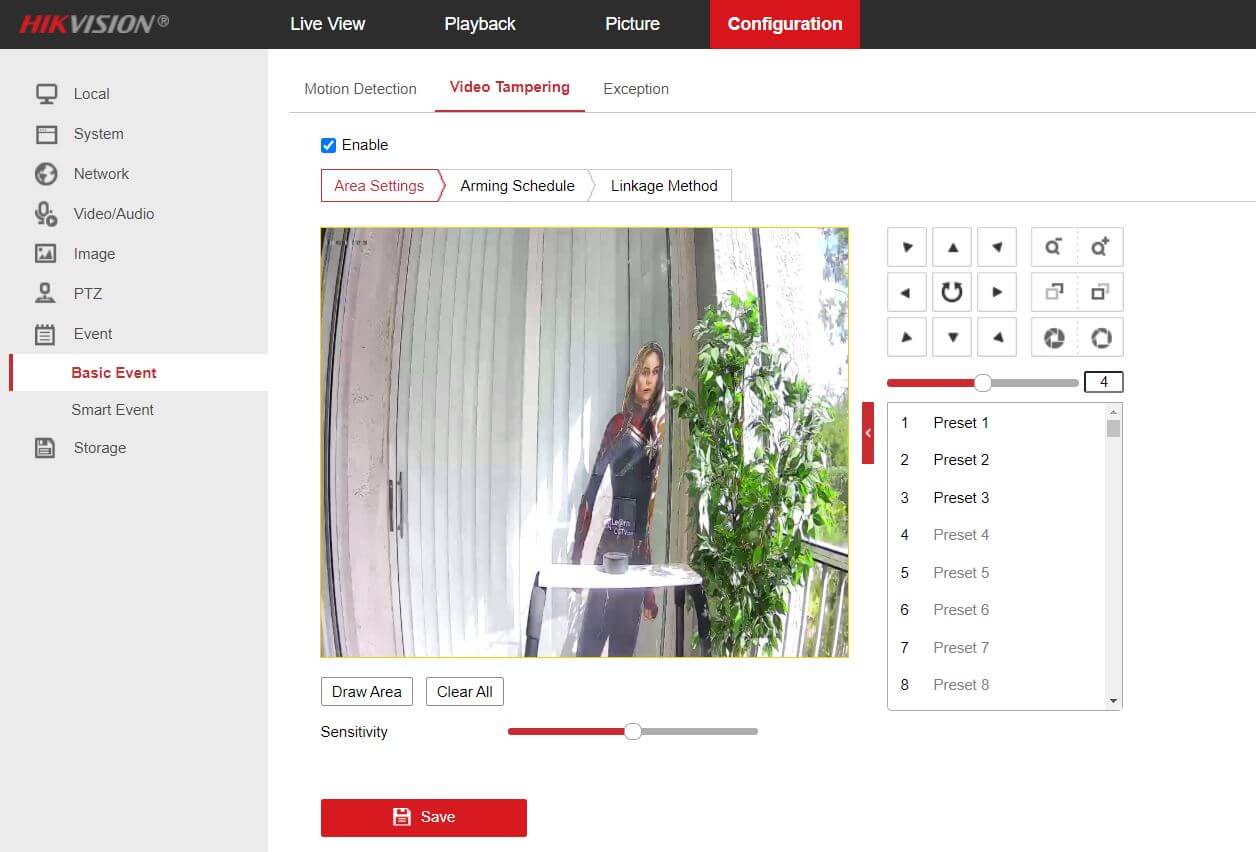The image size is (1256, 852).
Task: Switch to the Motion Detection tab
Action: coord(360,89)
